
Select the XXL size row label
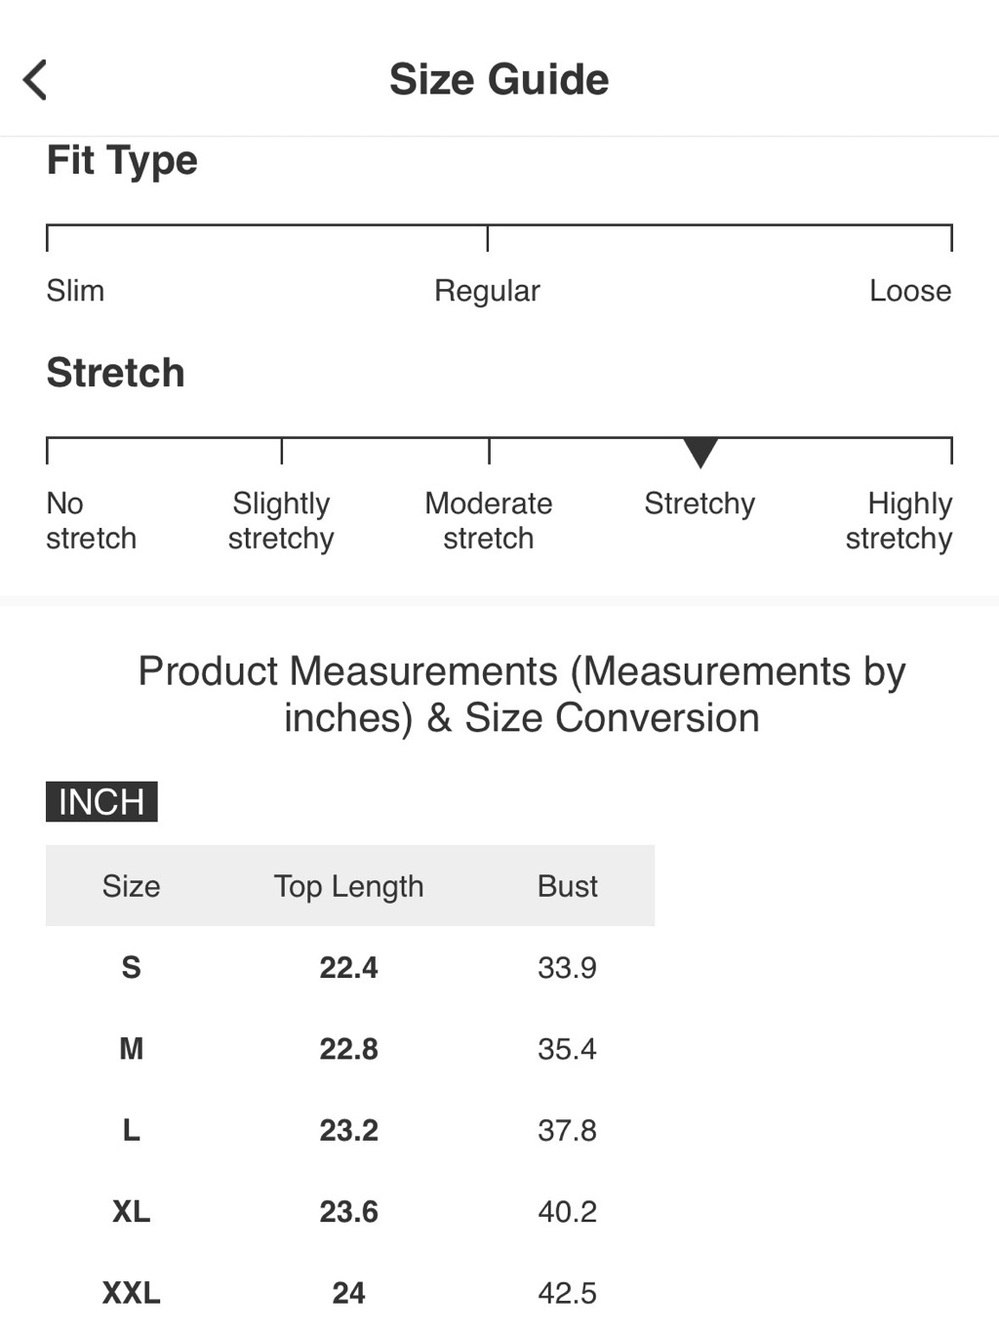(131, 1293)
